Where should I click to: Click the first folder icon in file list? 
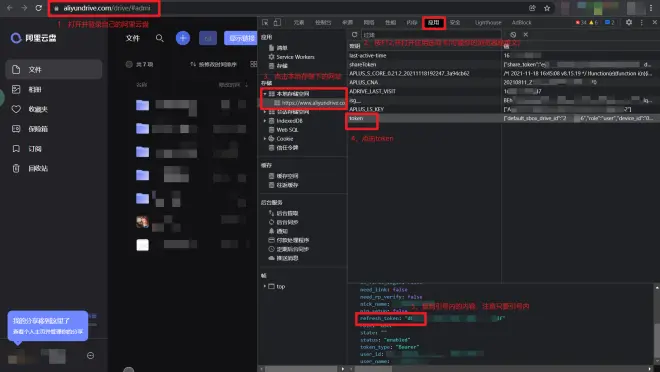[x=142, y=105]
